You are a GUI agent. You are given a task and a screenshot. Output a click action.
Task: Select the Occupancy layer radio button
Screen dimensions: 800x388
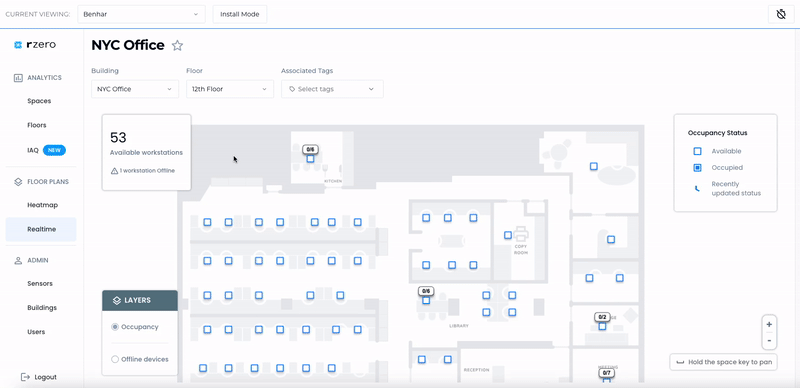click(x=115, y=327)
